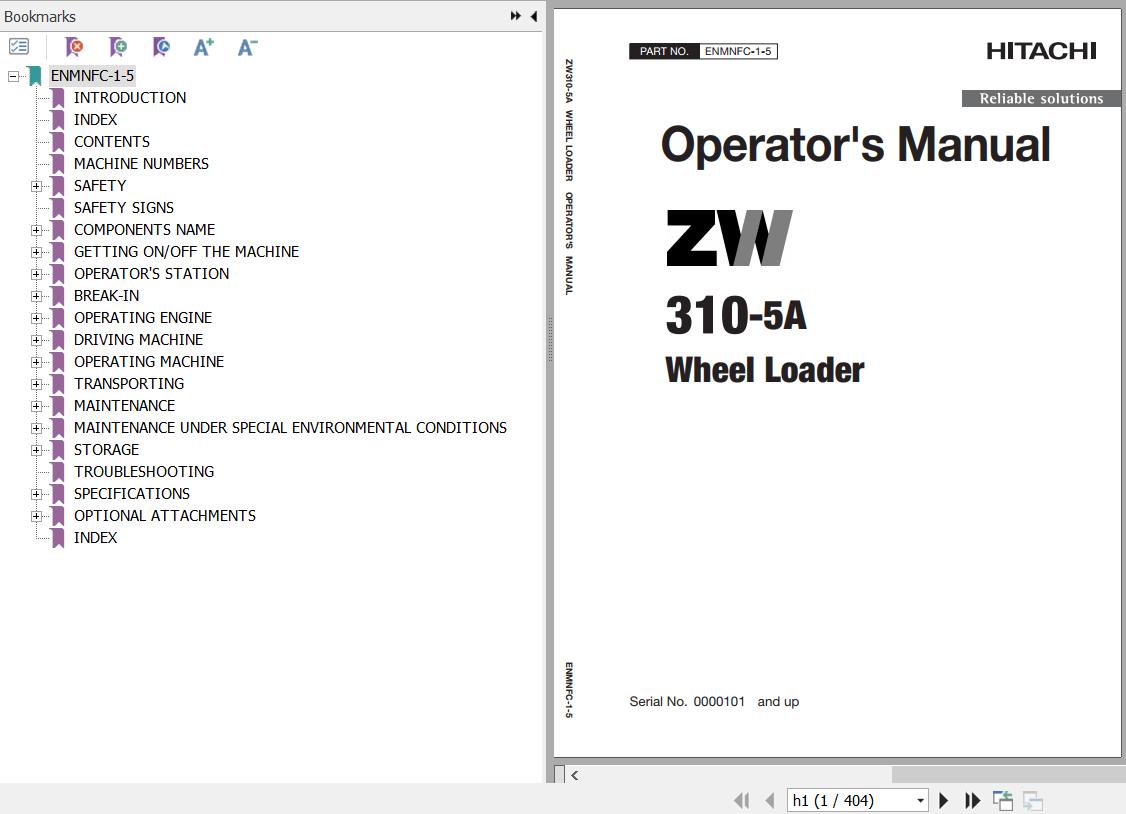Click the purple bookmark icon beside INTRODUCTION

click(x=58, y=98)
